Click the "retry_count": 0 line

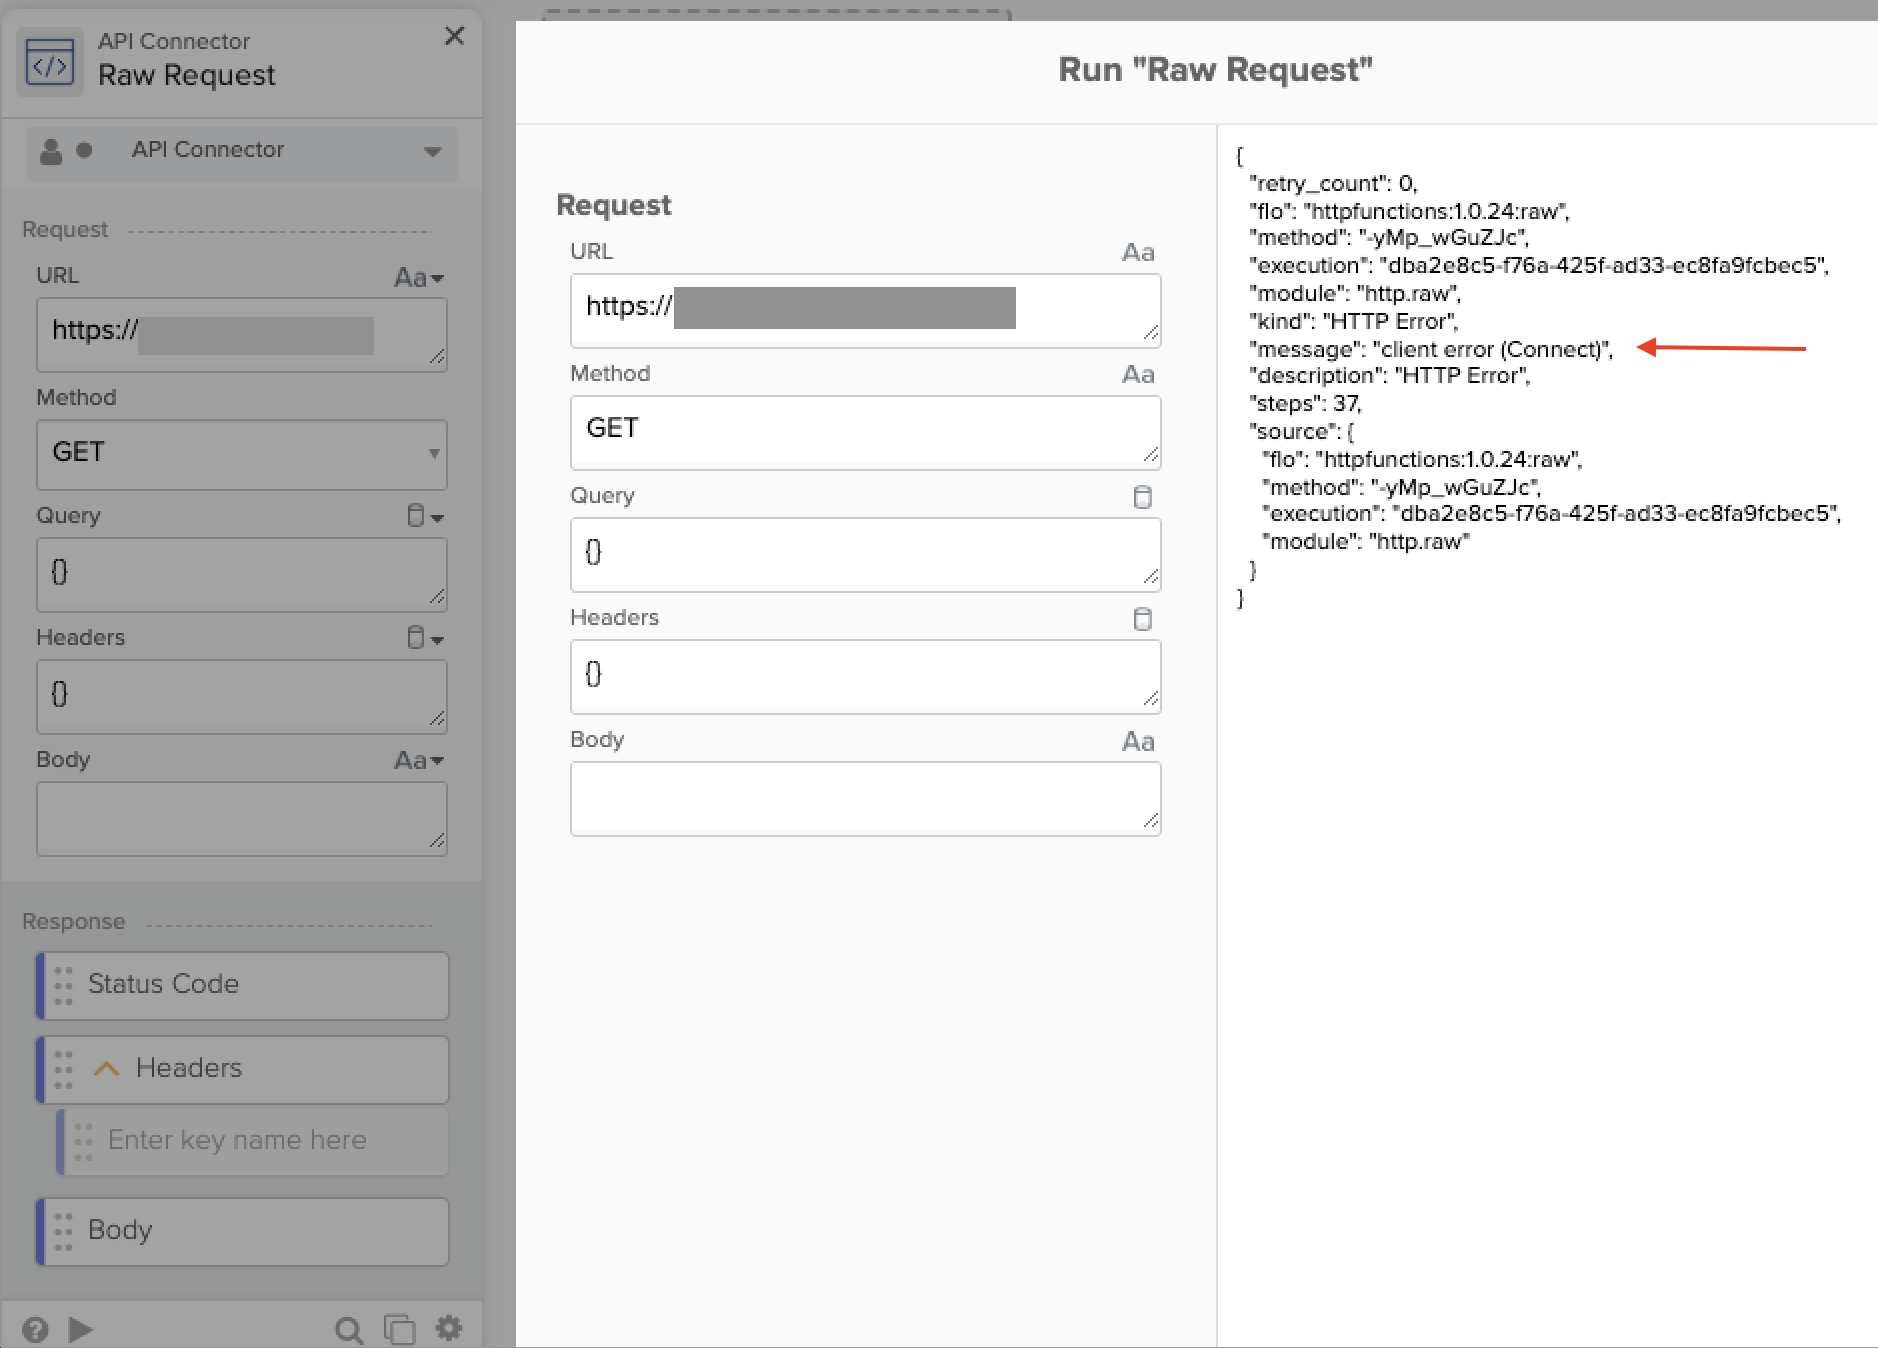pyautogui.click(x=1333, y=183)
